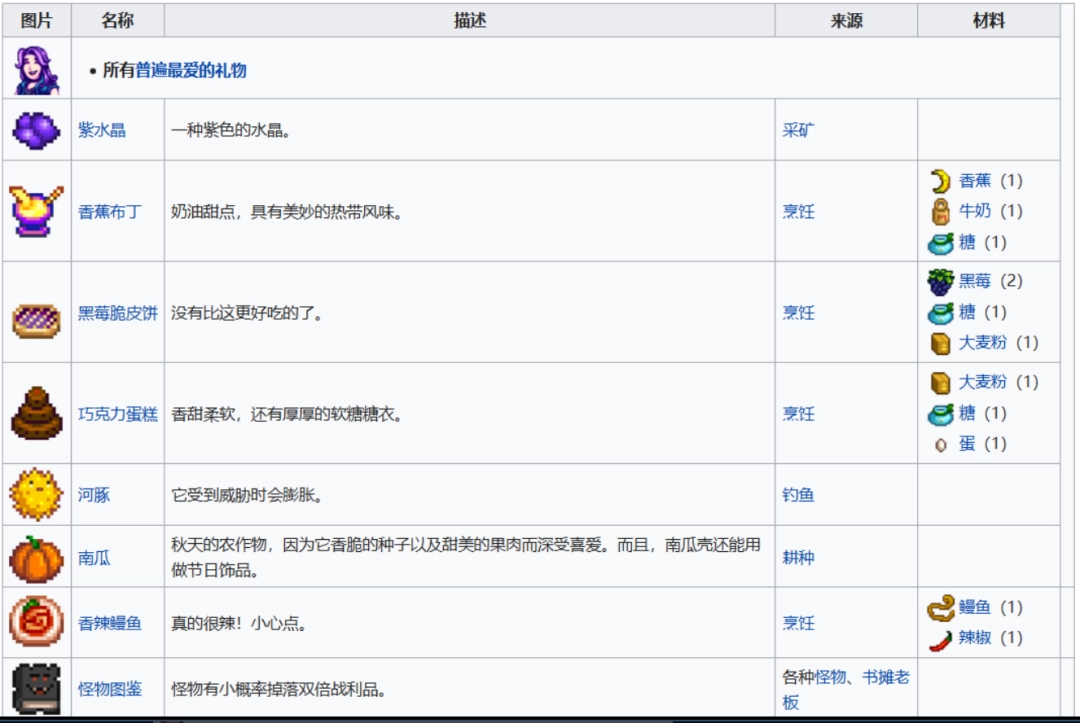
Task: Click Abigail's portrait icon
Action: point(37,70)
